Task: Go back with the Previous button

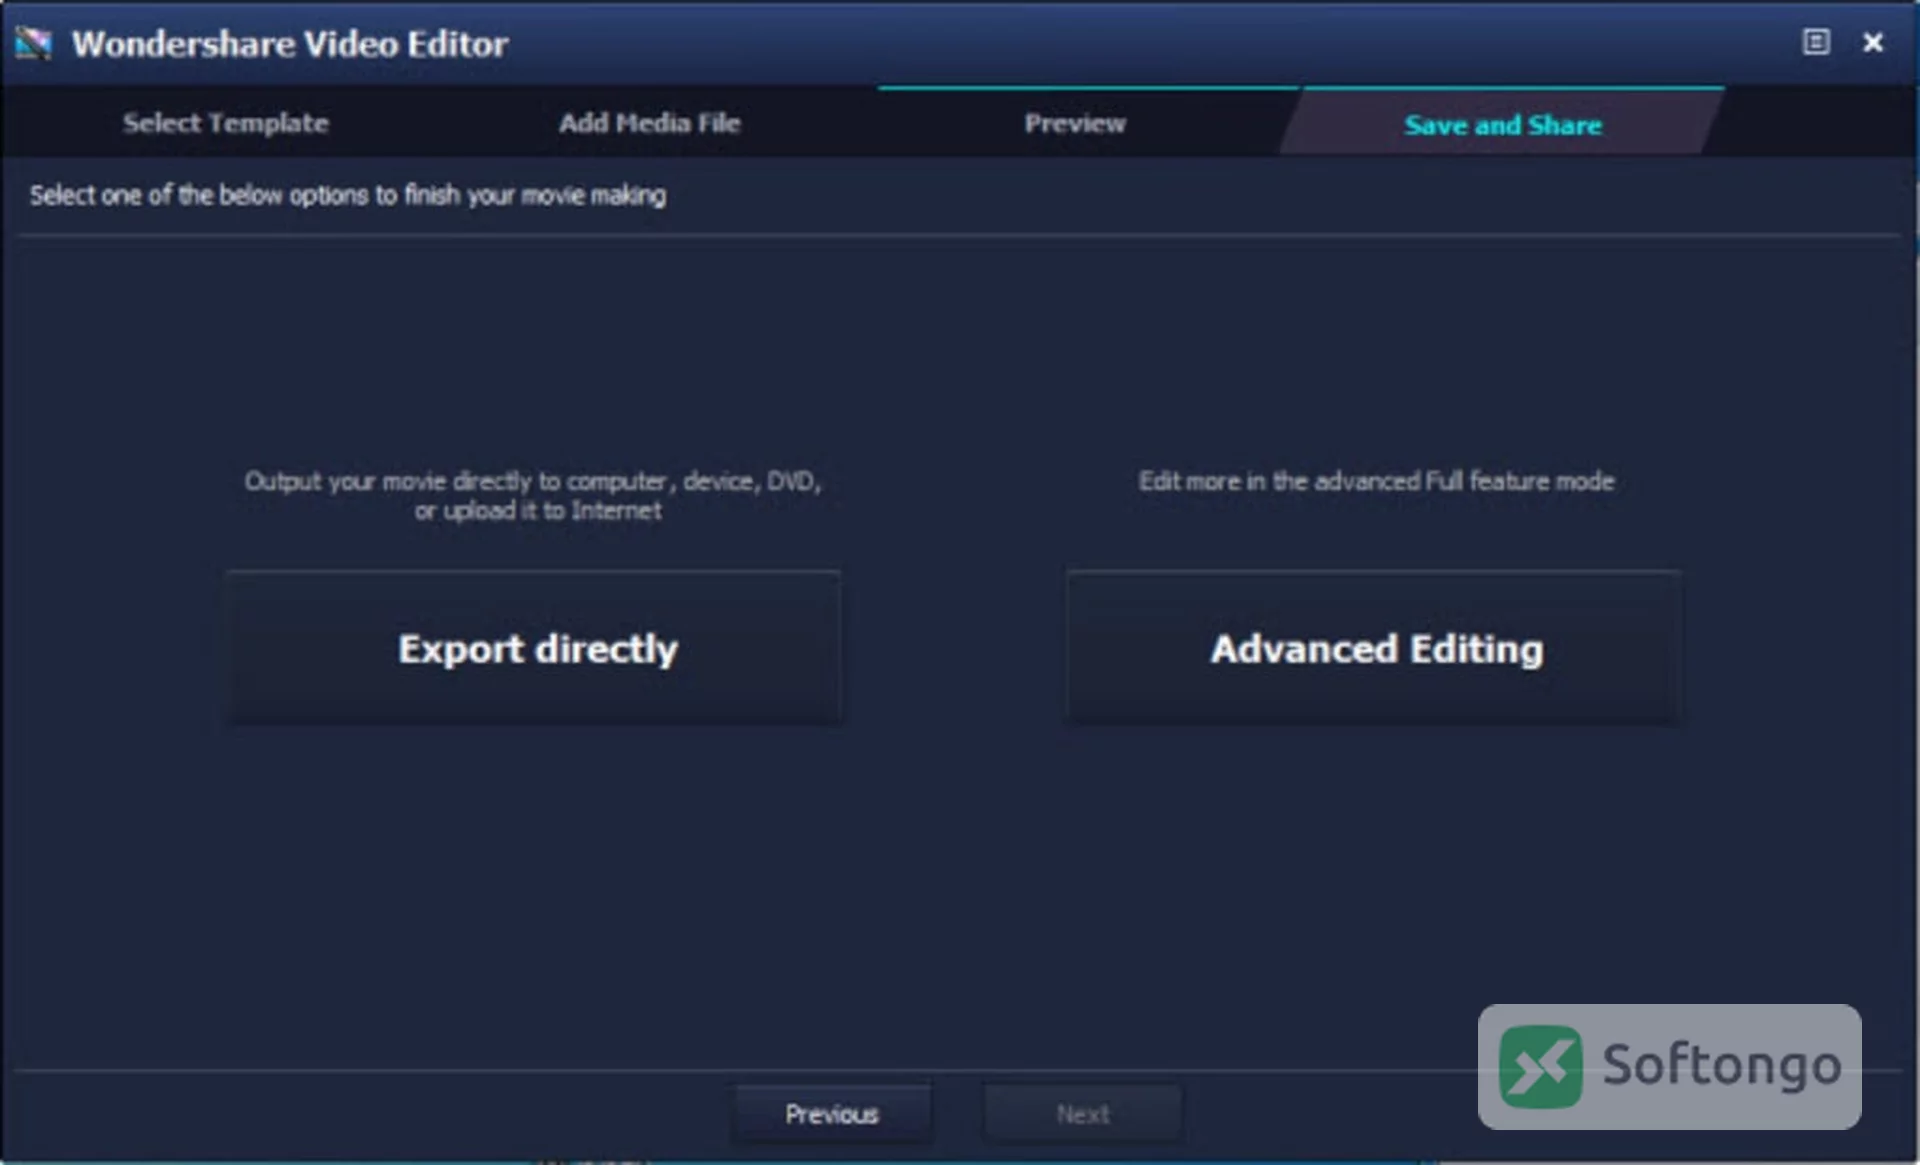Action: (x=832, y=1113)
